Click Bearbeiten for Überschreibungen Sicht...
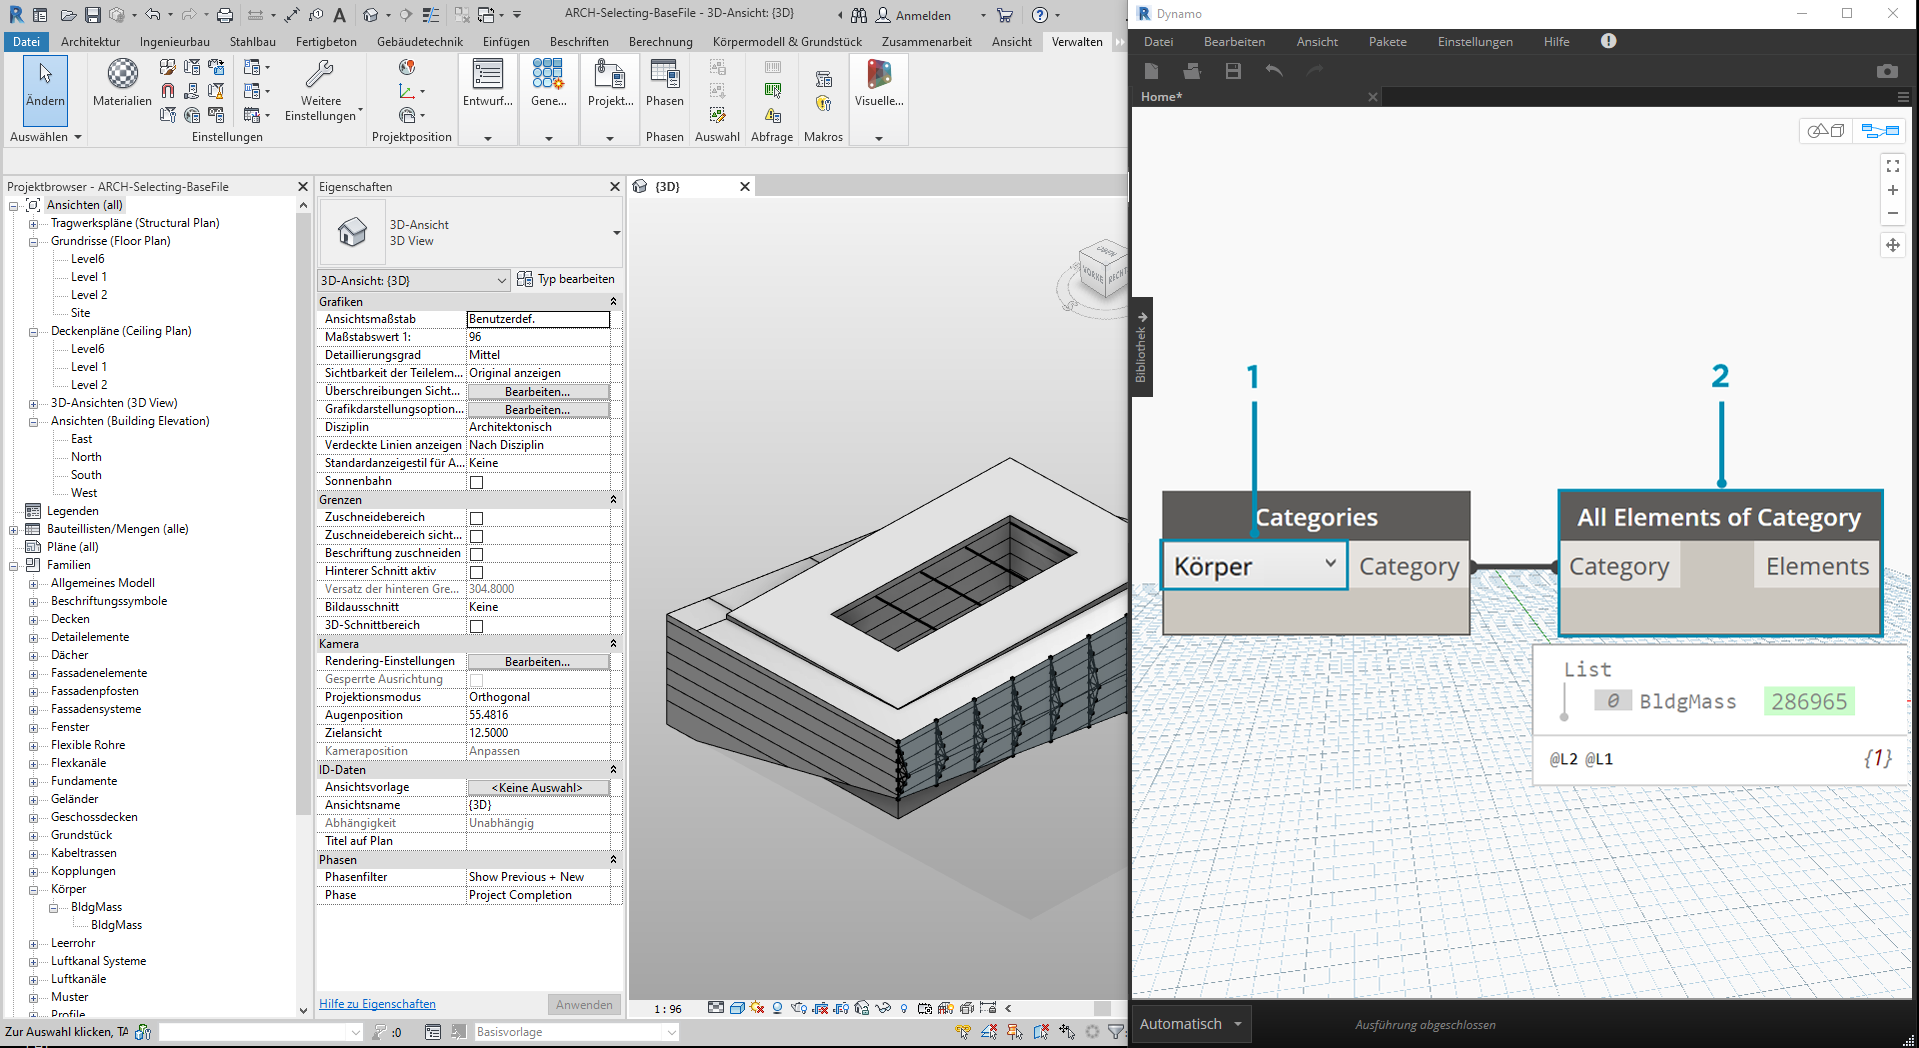The height and width of the screenshot is (1048, 1919). 538,392
